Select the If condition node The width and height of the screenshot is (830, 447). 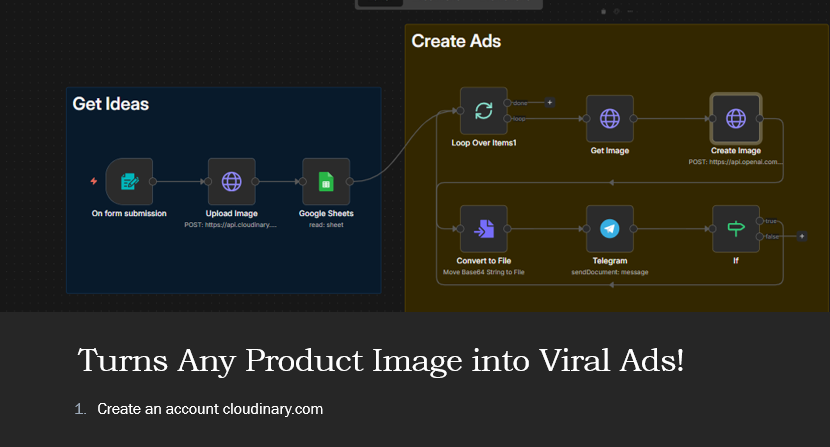pyautogui.click(x=736, y=229)
